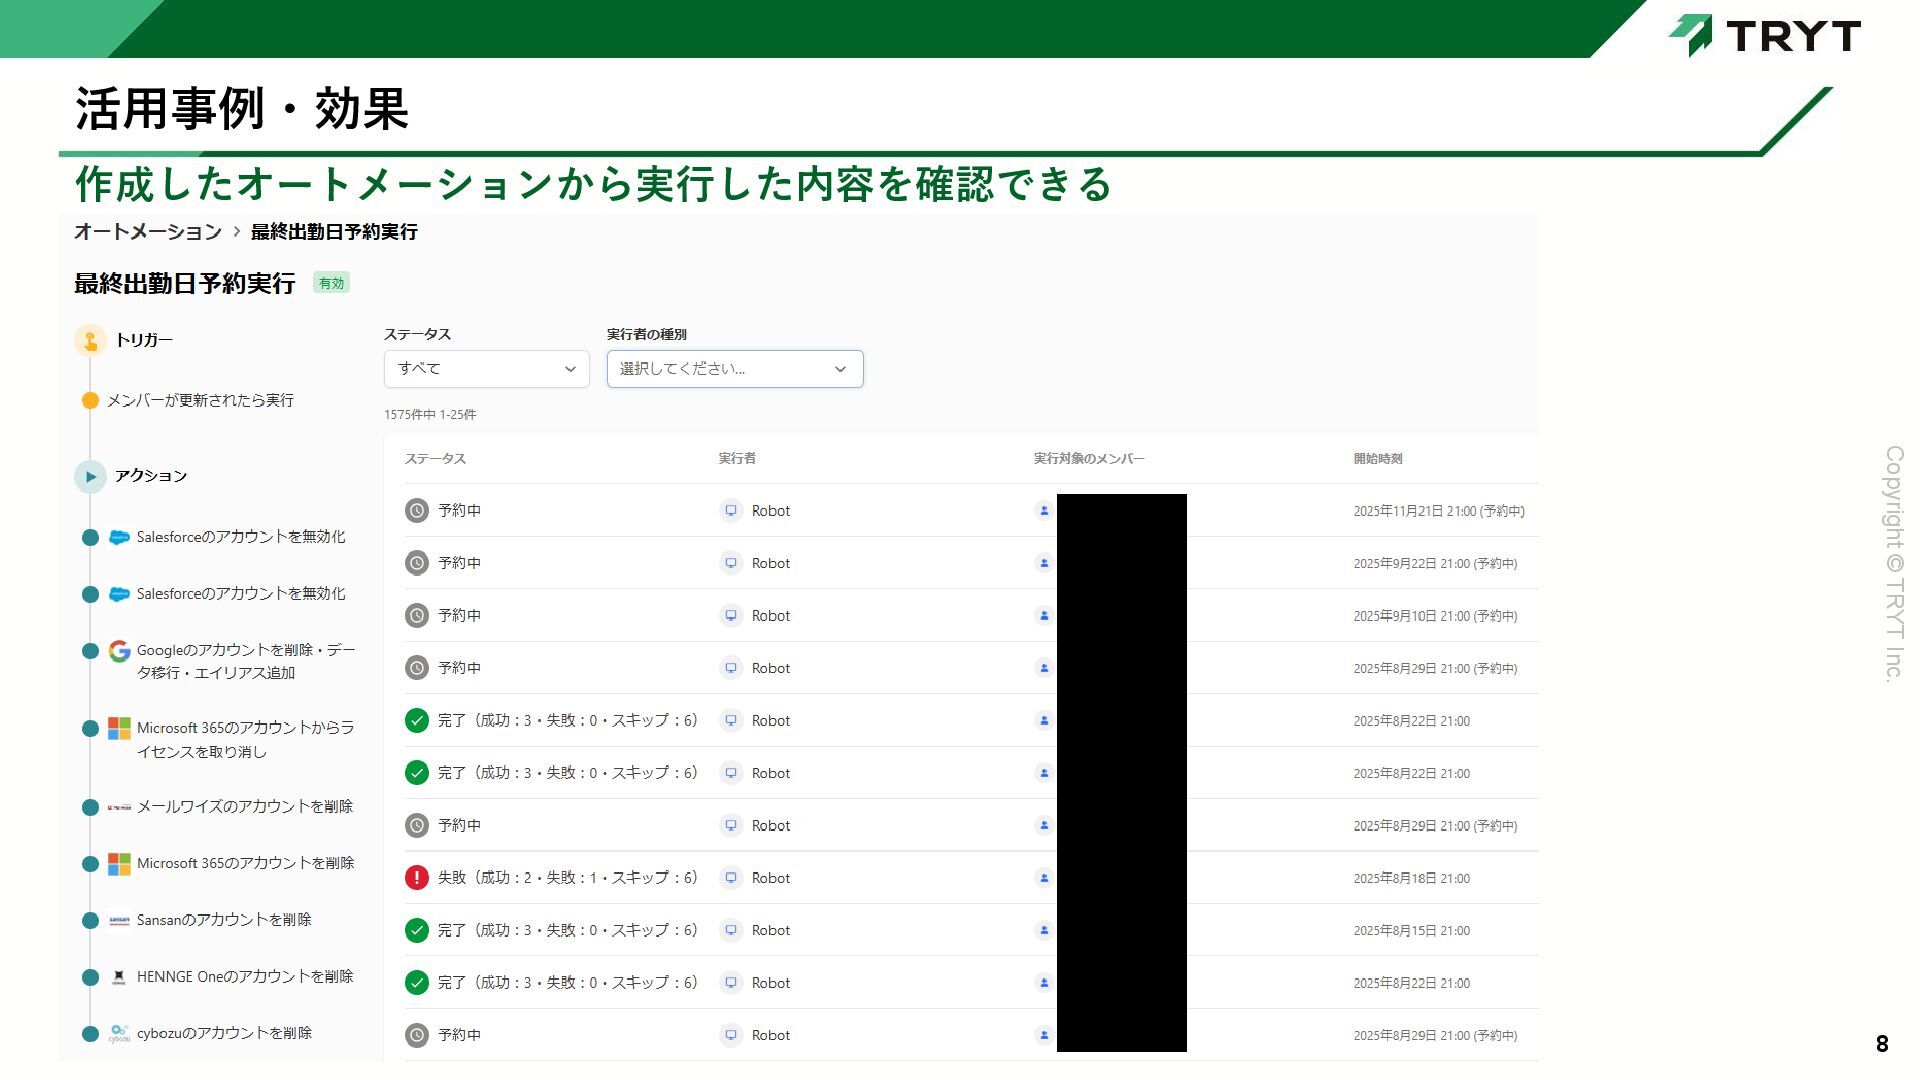Open the ステータス dropdown showing すべて
Image resolution: width=1920 pixels, height=1080 pixels.
click(x=486, y=369)
